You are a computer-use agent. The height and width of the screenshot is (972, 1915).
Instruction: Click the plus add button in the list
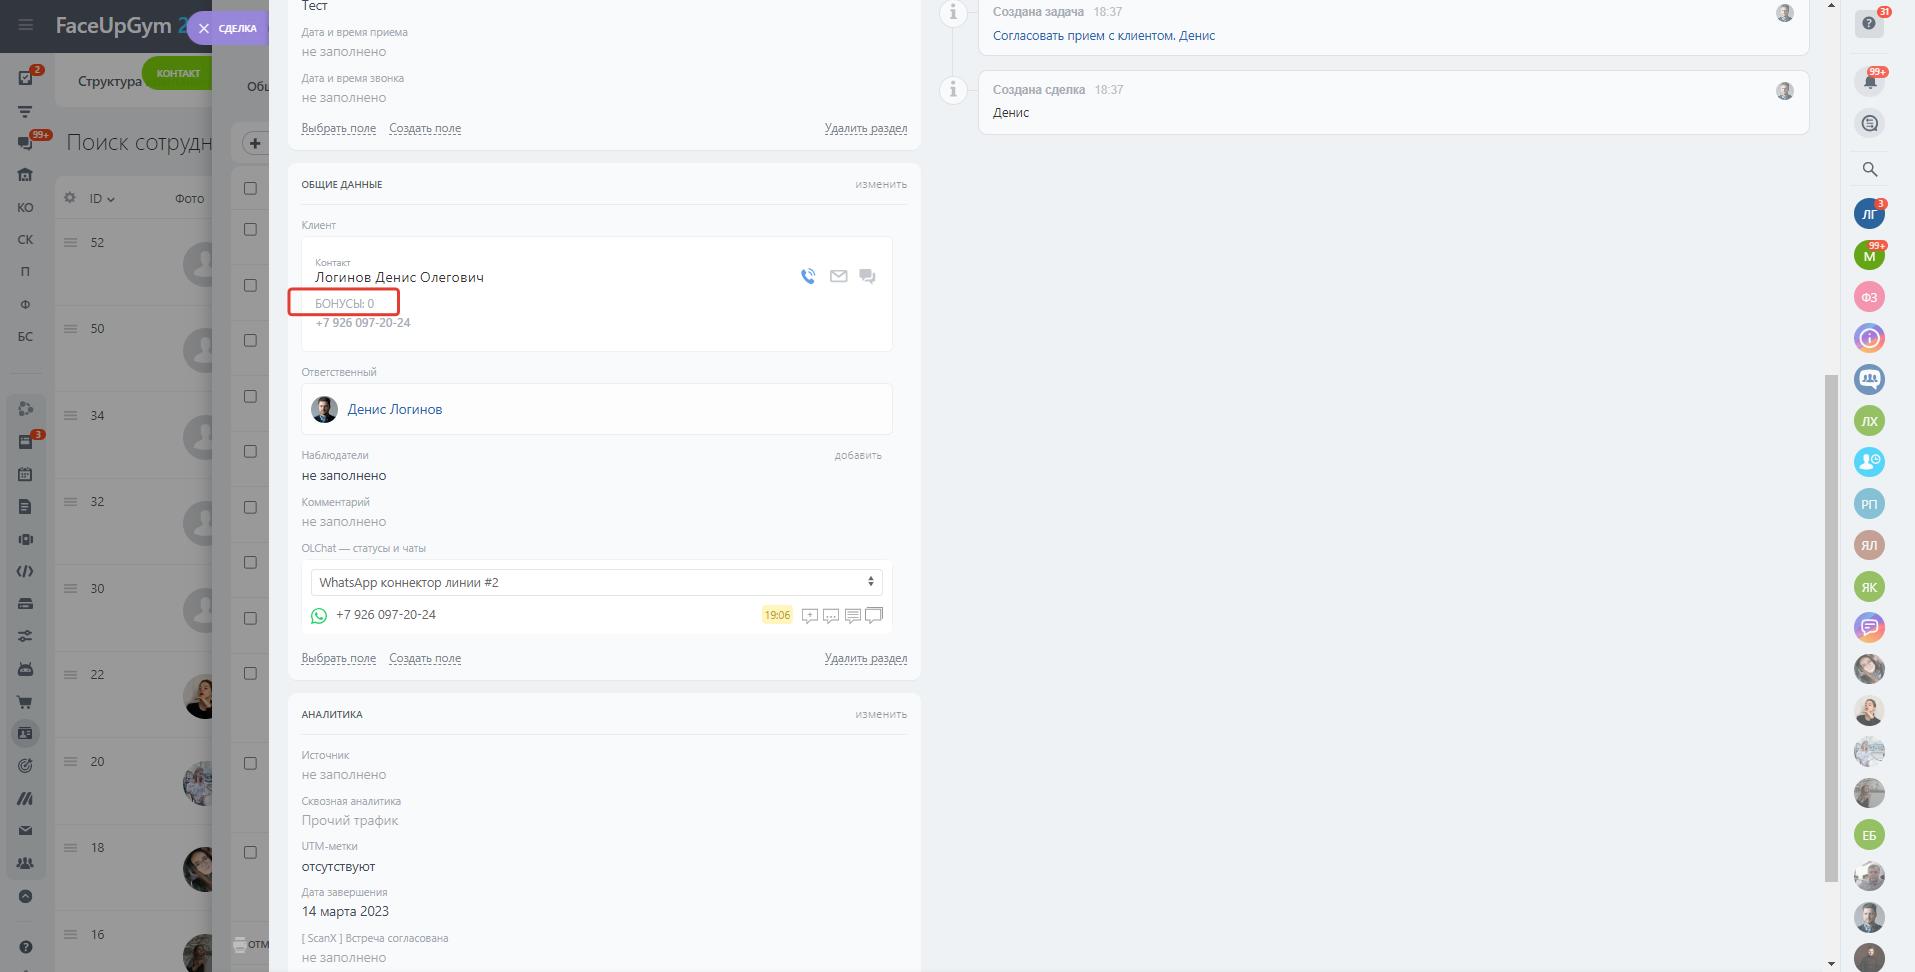(255, 143)
